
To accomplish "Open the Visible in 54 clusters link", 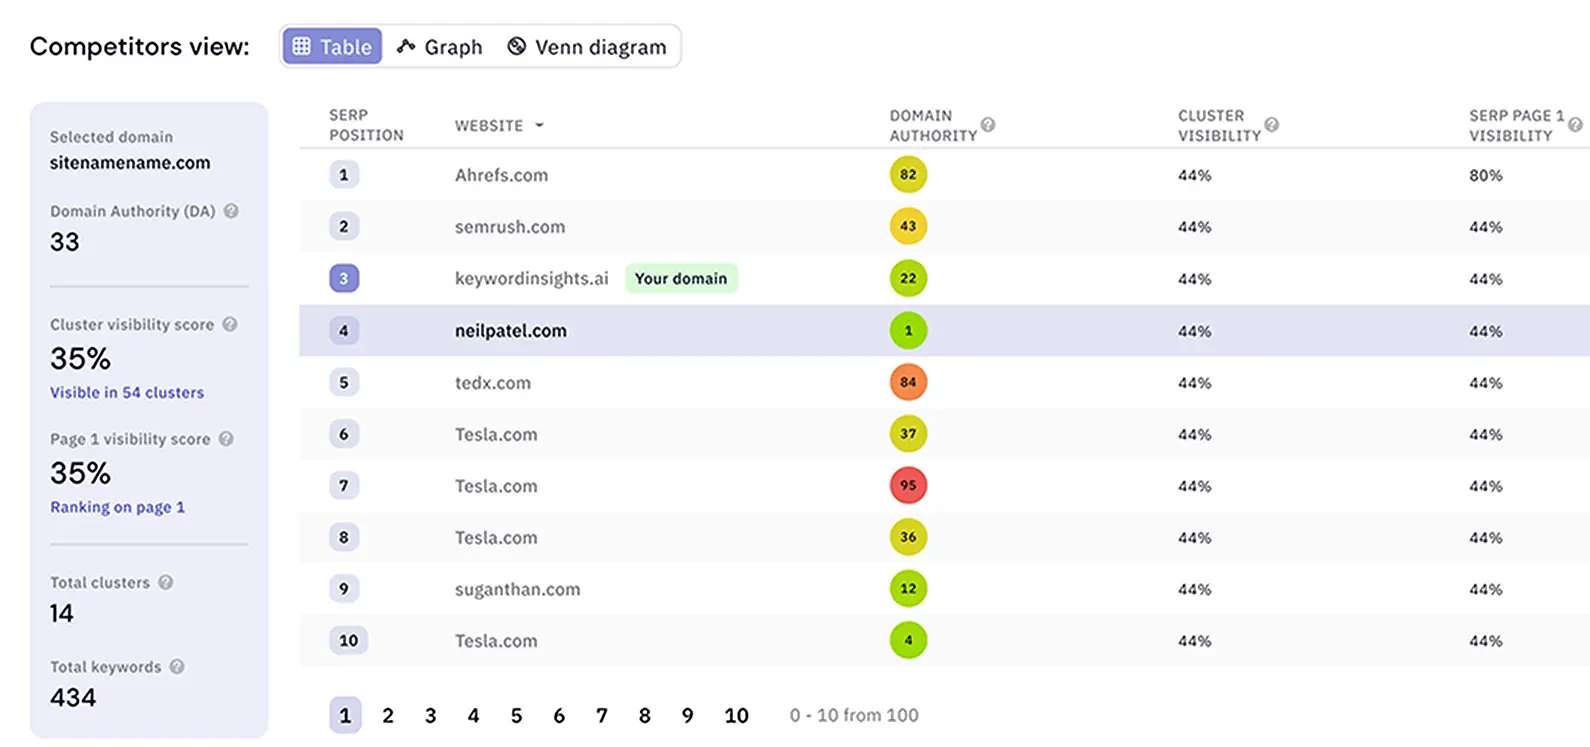I will point(127,392).
